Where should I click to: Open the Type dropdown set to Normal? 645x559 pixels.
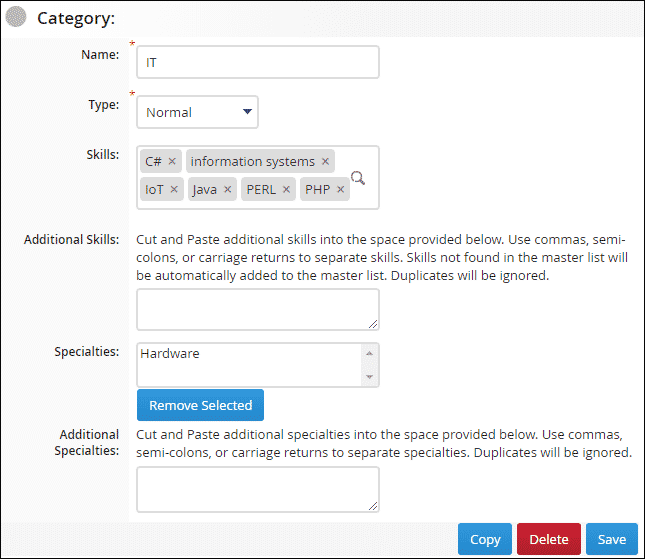(198, 112)
